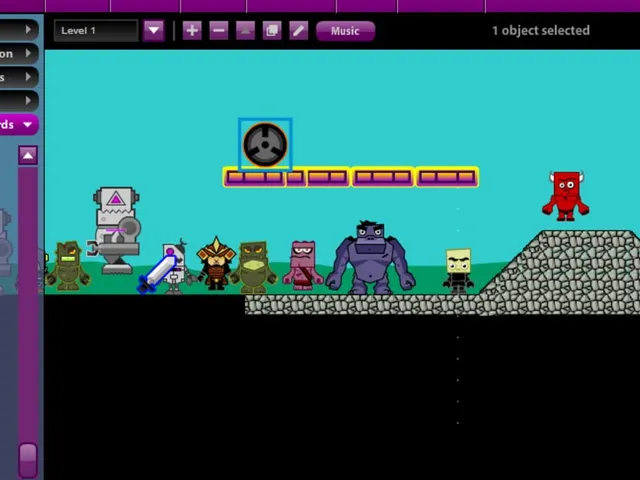Image resolution: width=640 pixels, height=480 pixels.
Task: Select the samurai character sprite
Action: 216,263
